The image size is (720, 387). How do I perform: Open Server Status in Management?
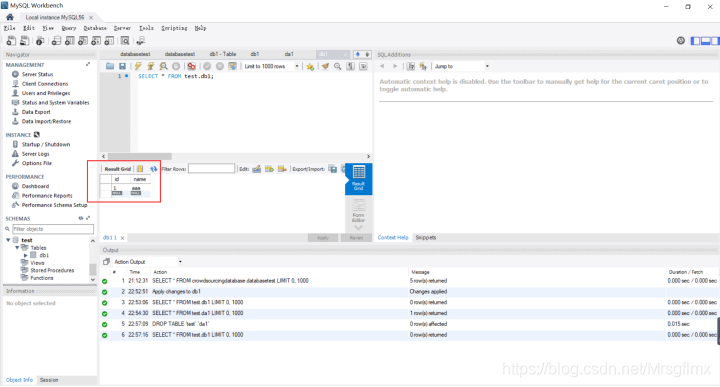37,74
